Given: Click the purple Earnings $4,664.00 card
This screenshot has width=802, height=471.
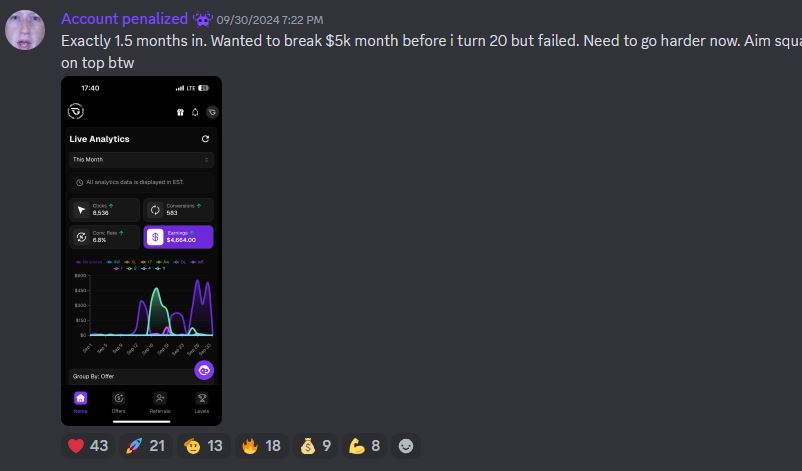Looking at the screenshot, I should point(179,237).
